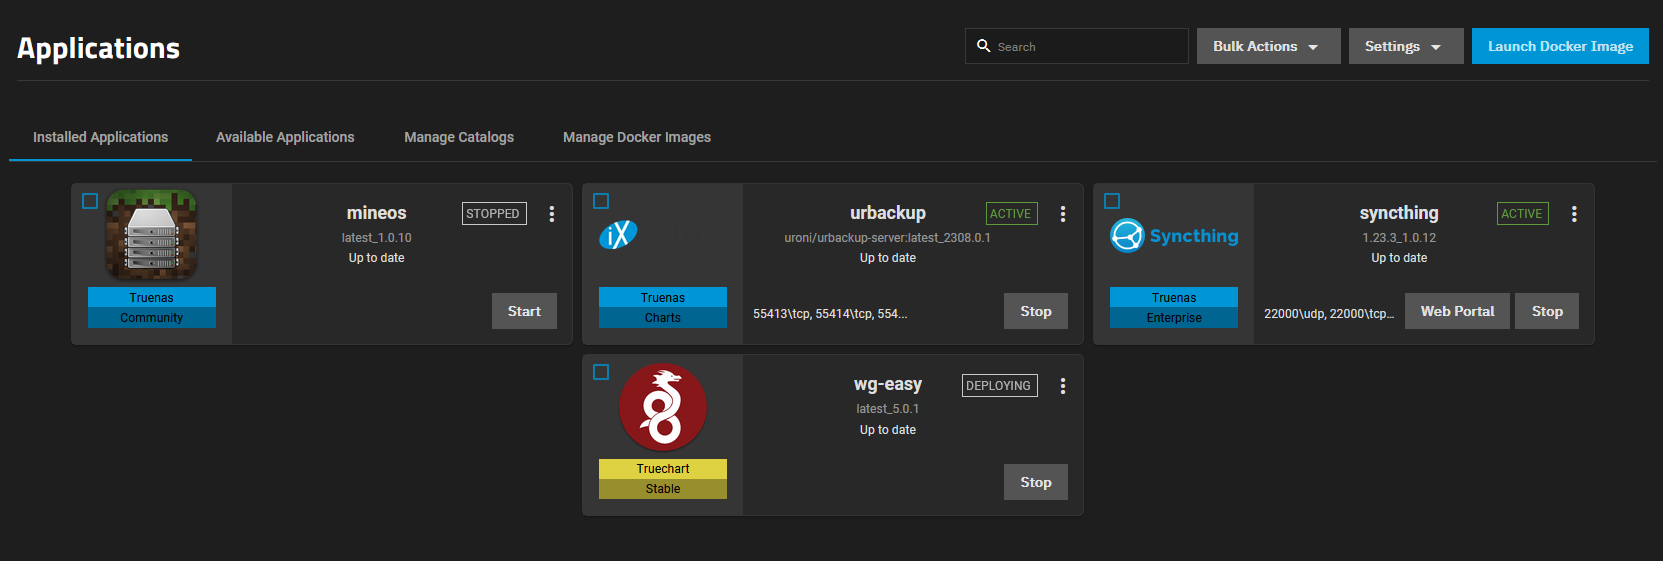This screenshot has height=561, width=1663.
Task: Click the urbackup app name
Action: coord(888,213)
